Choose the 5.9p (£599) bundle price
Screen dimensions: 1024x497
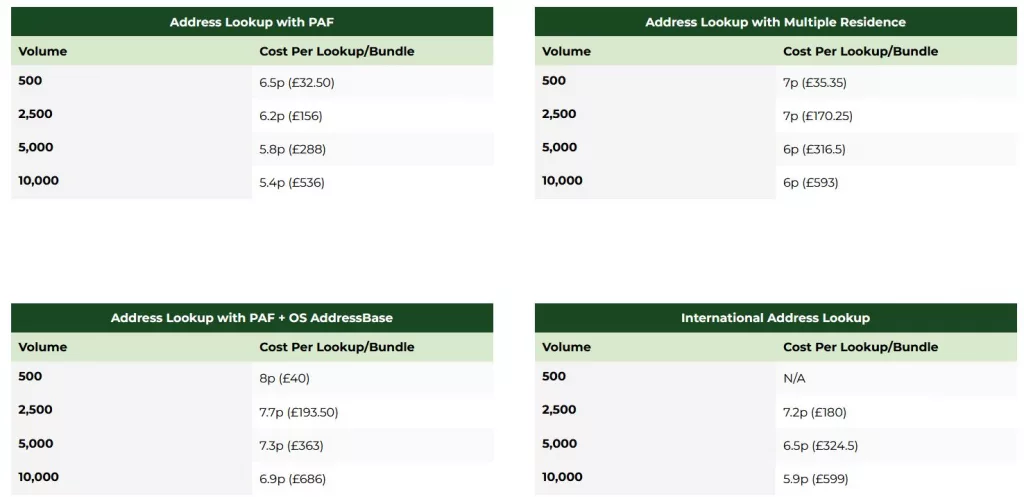tap(816, 479)
